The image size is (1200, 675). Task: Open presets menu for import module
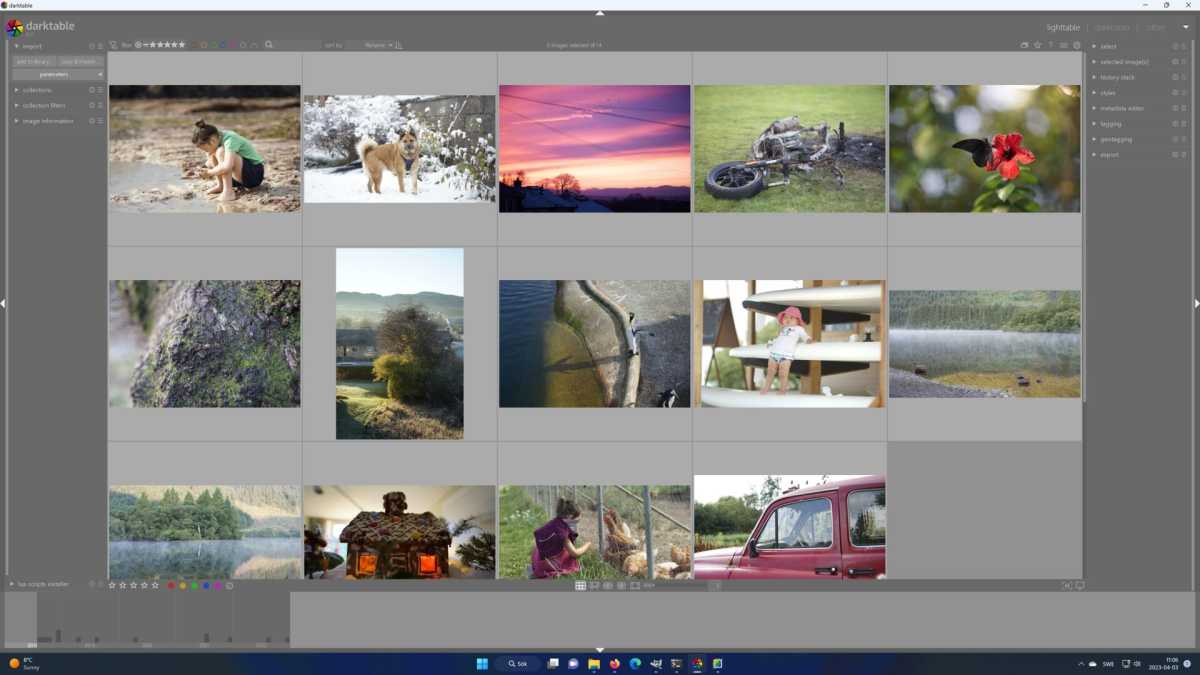(x=100, y=46)
